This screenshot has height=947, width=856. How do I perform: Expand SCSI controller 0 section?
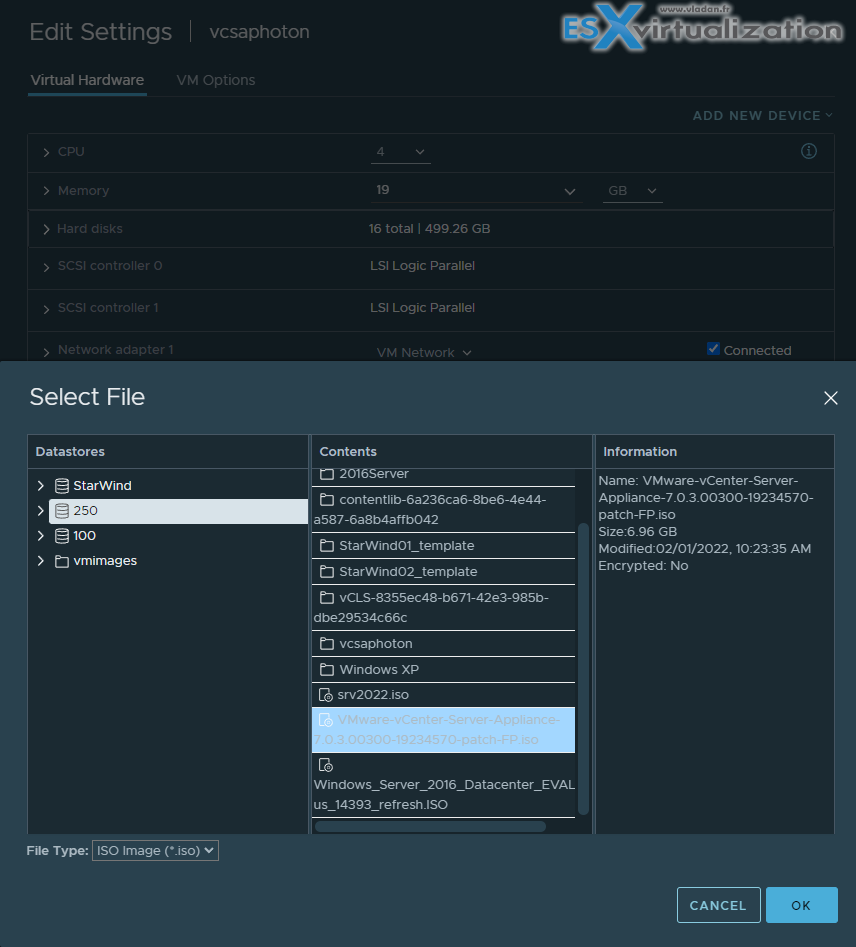46,266
